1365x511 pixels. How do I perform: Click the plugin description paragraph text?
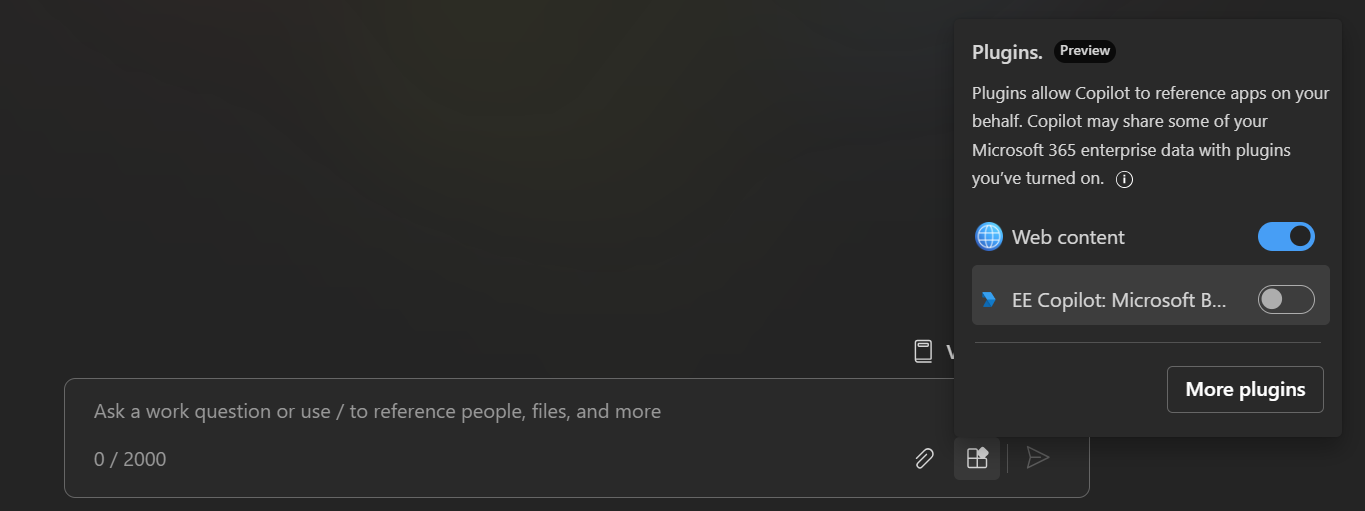click(1150, 122)
